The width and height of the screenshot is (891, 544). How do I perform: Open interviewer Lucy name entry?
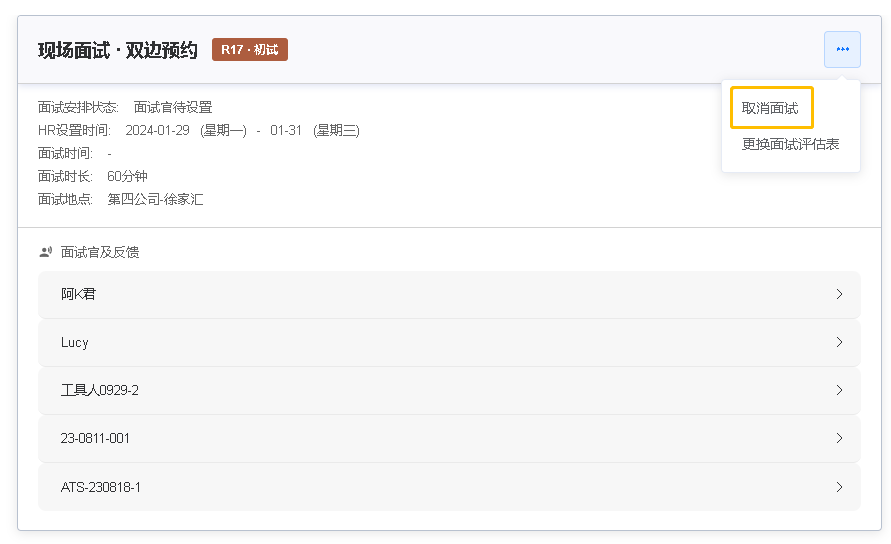[74, 342]
